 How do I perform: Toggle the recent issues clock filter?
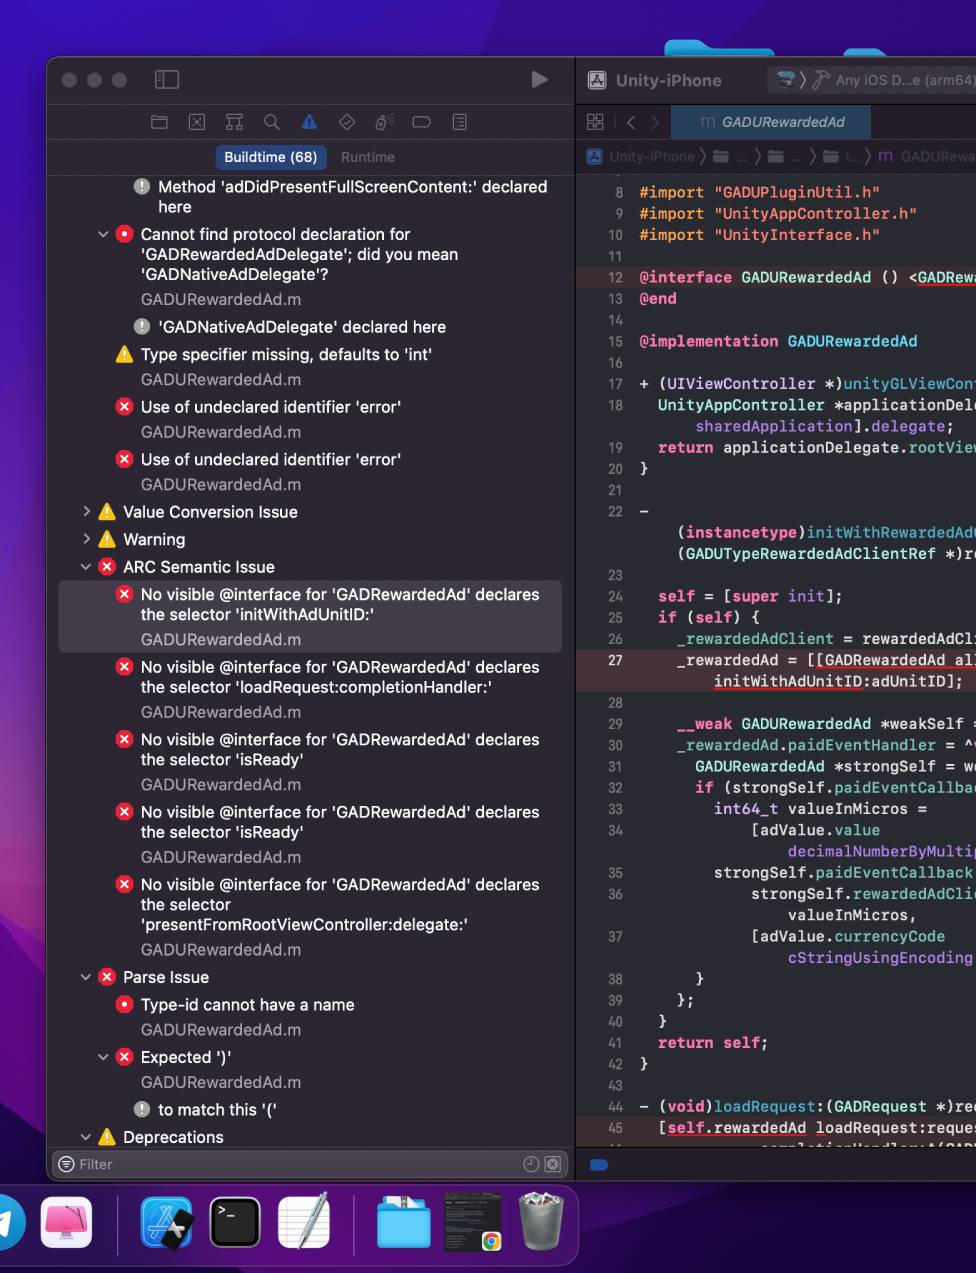531,1164
